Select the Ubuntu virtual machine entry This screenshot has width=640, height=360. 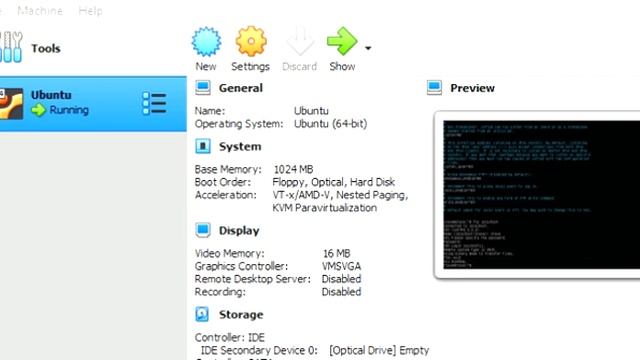[93, 104]
